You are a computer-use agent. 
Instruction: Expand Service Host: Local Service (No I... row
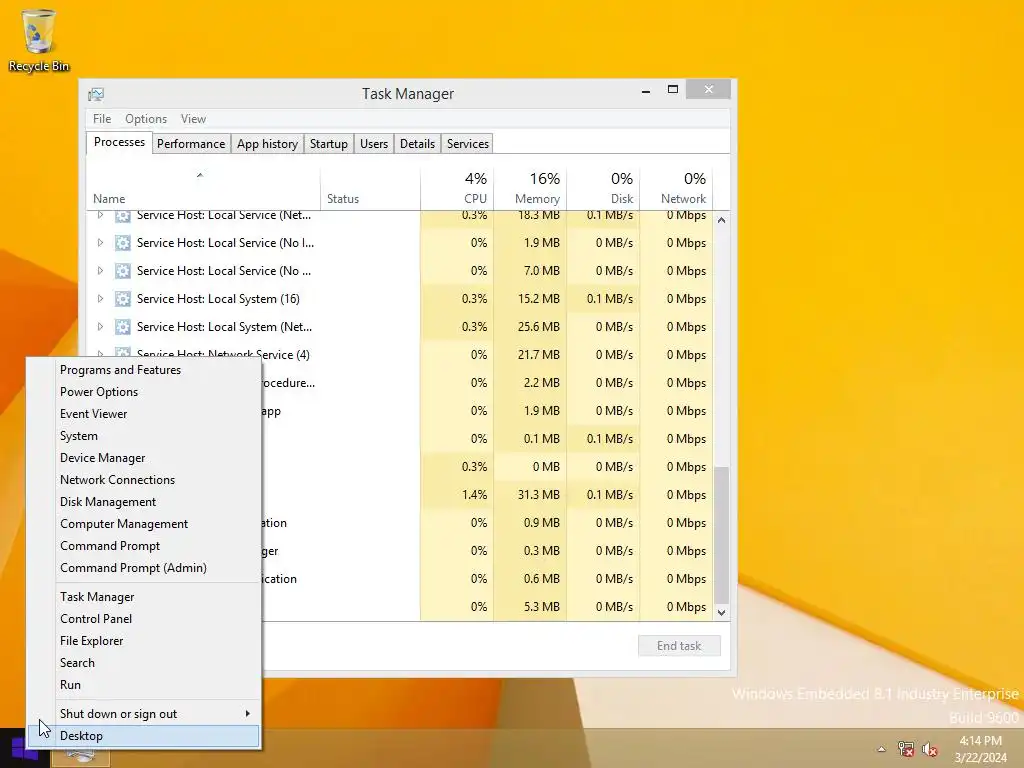click(100, 243)
